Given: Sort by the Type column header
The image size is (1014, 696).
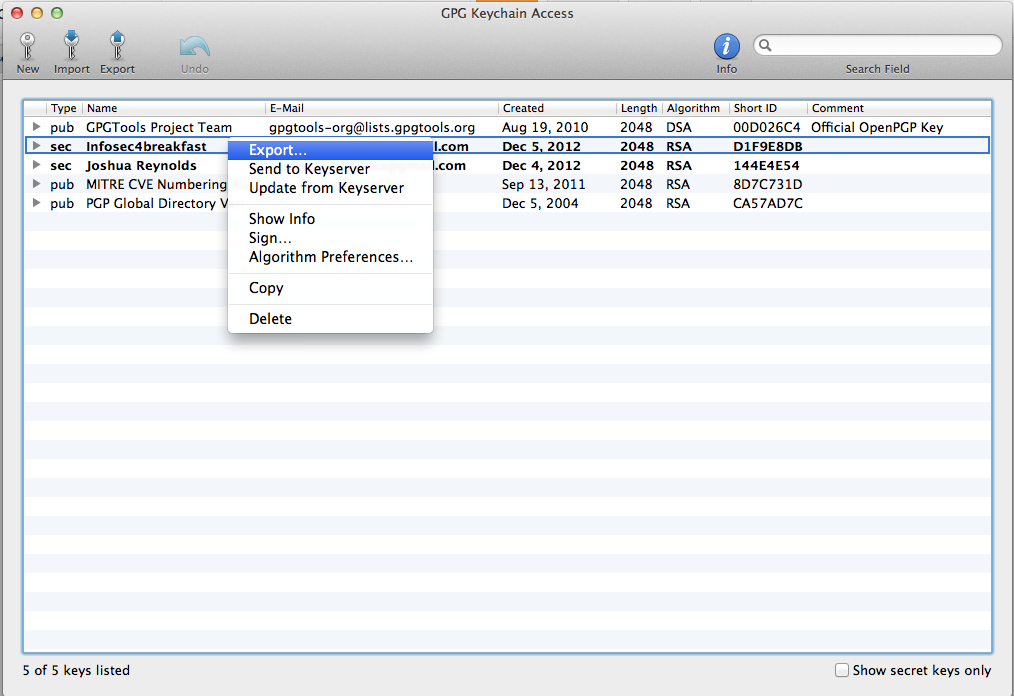Looking at the screenshot, I should tap(64, 108).
